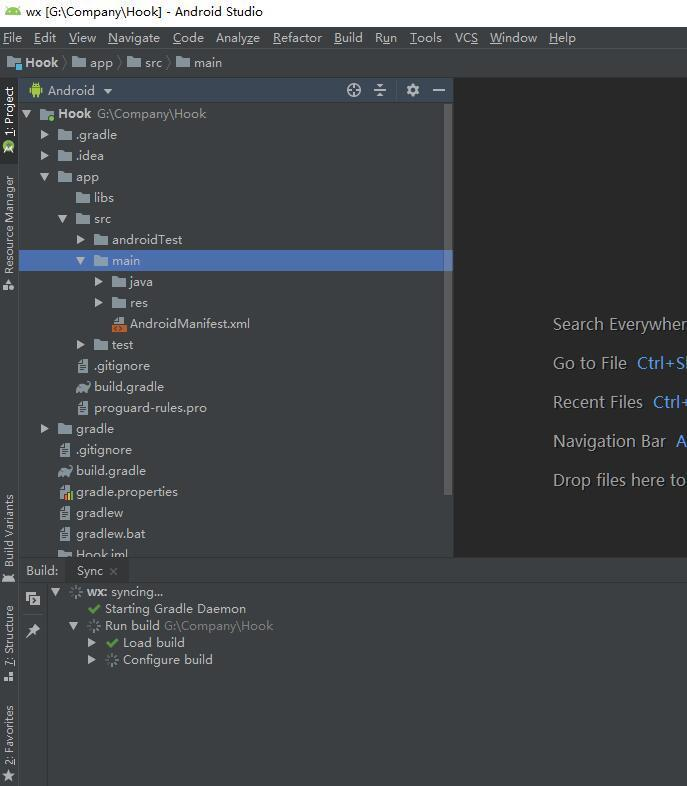The image size is (687, 786).
Task: Collapse the src folder
Action: click(63, 219)
